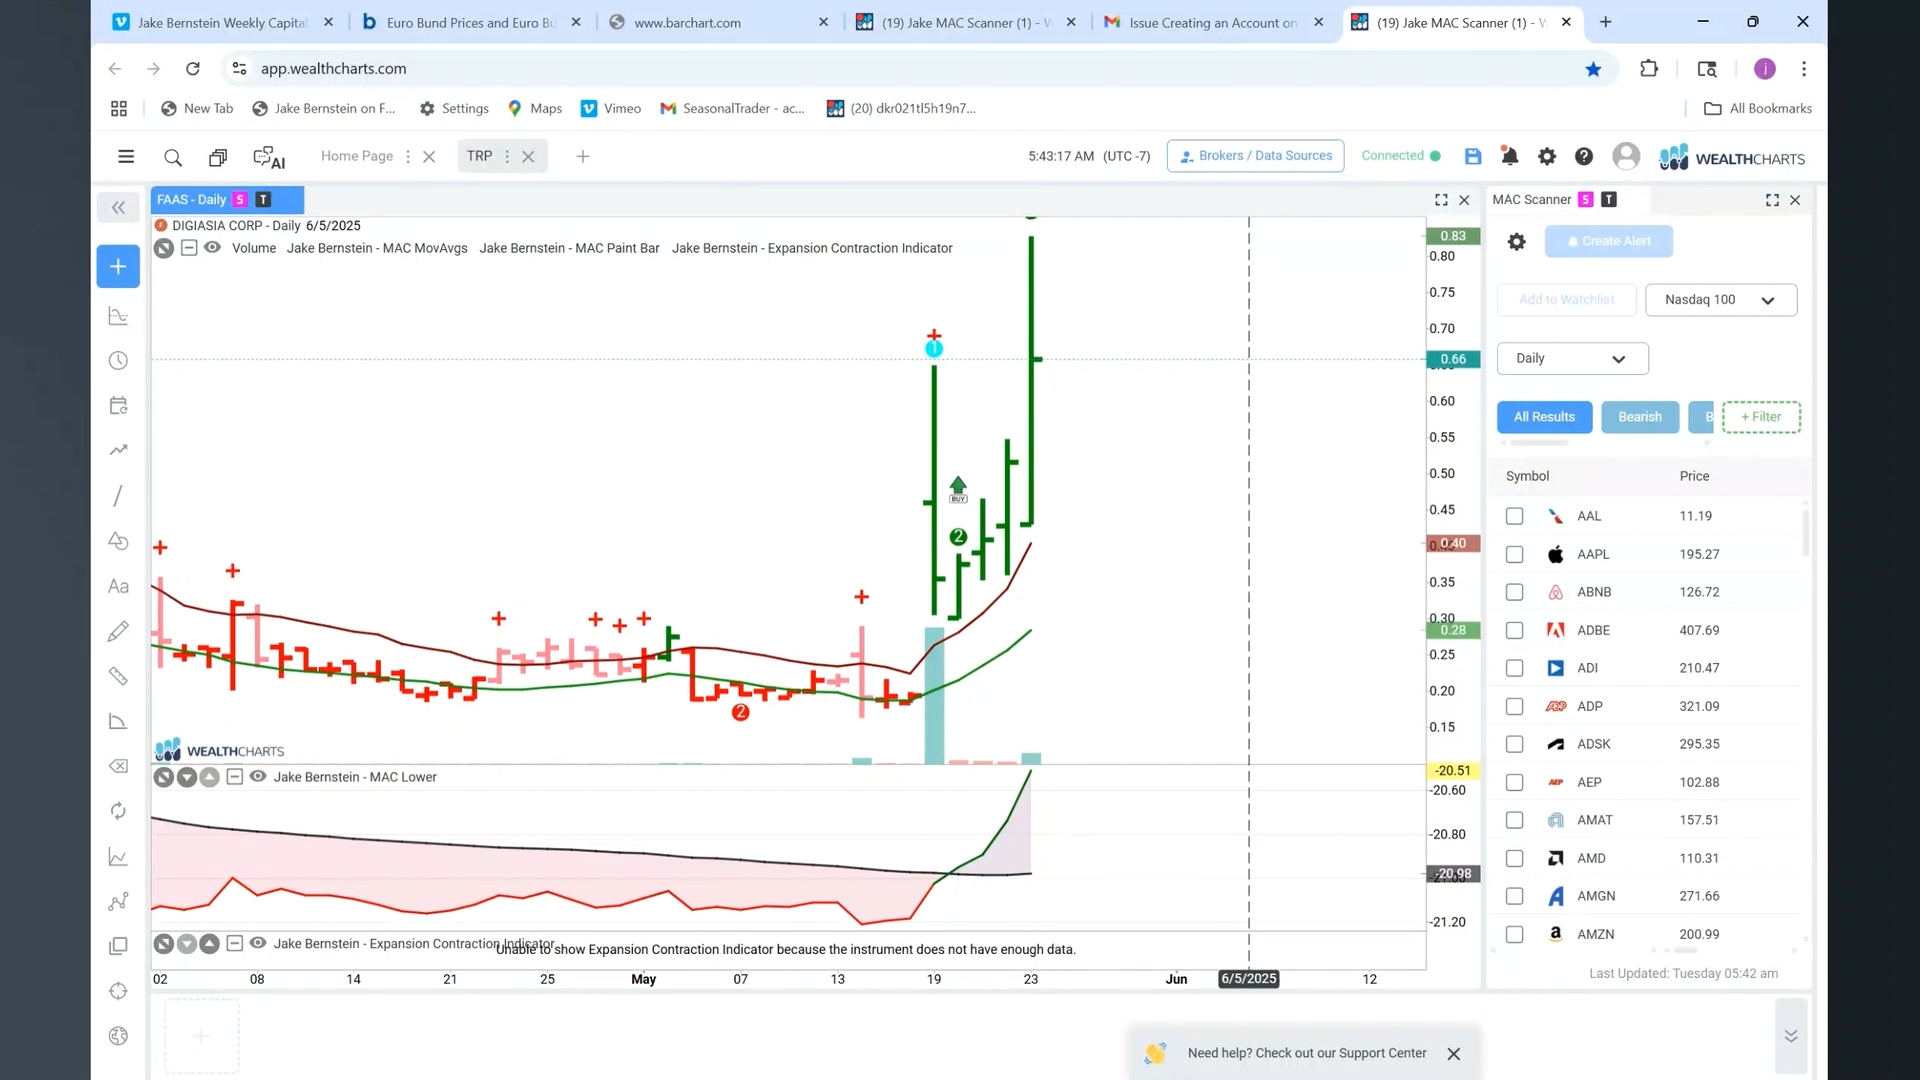Viewport: 1920px width, 1080px height.
Task: Dismiss the Support Center help popup
Action: click(1454, 1054)
